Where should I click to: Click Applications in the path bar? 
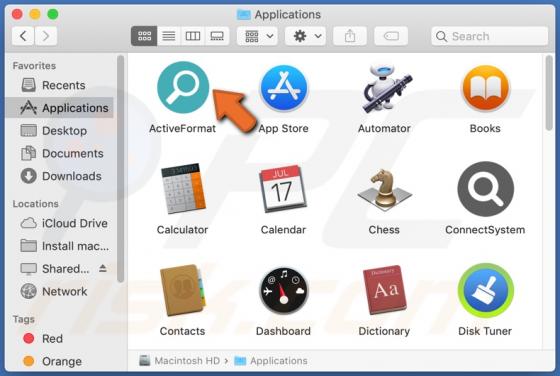(x=271, y=361)
